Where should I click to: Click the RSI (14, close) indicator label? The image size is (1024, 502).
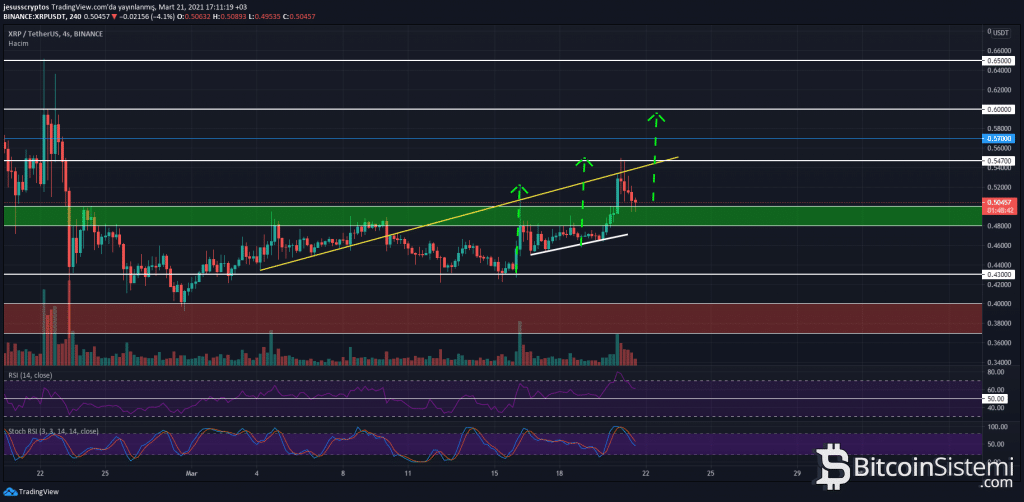pyautogui.click(x=30, y=375)
